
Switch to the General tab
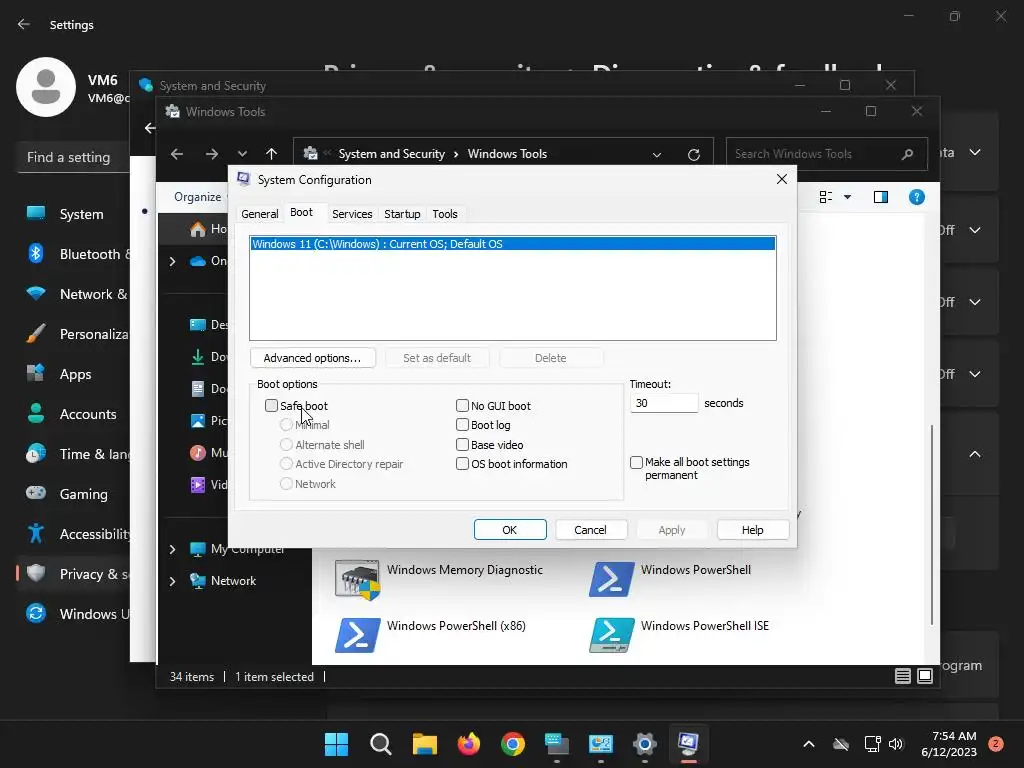(259, 214)
